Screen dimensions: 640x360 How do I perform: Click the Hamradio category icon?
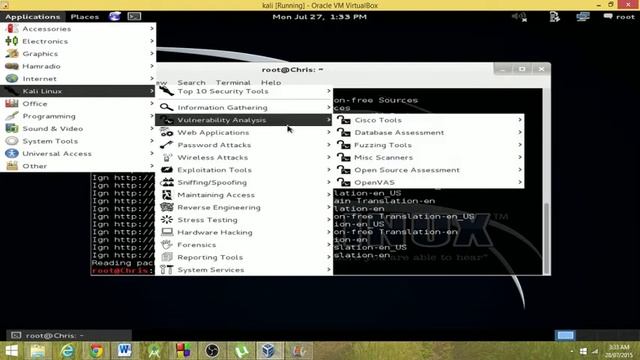12,66
